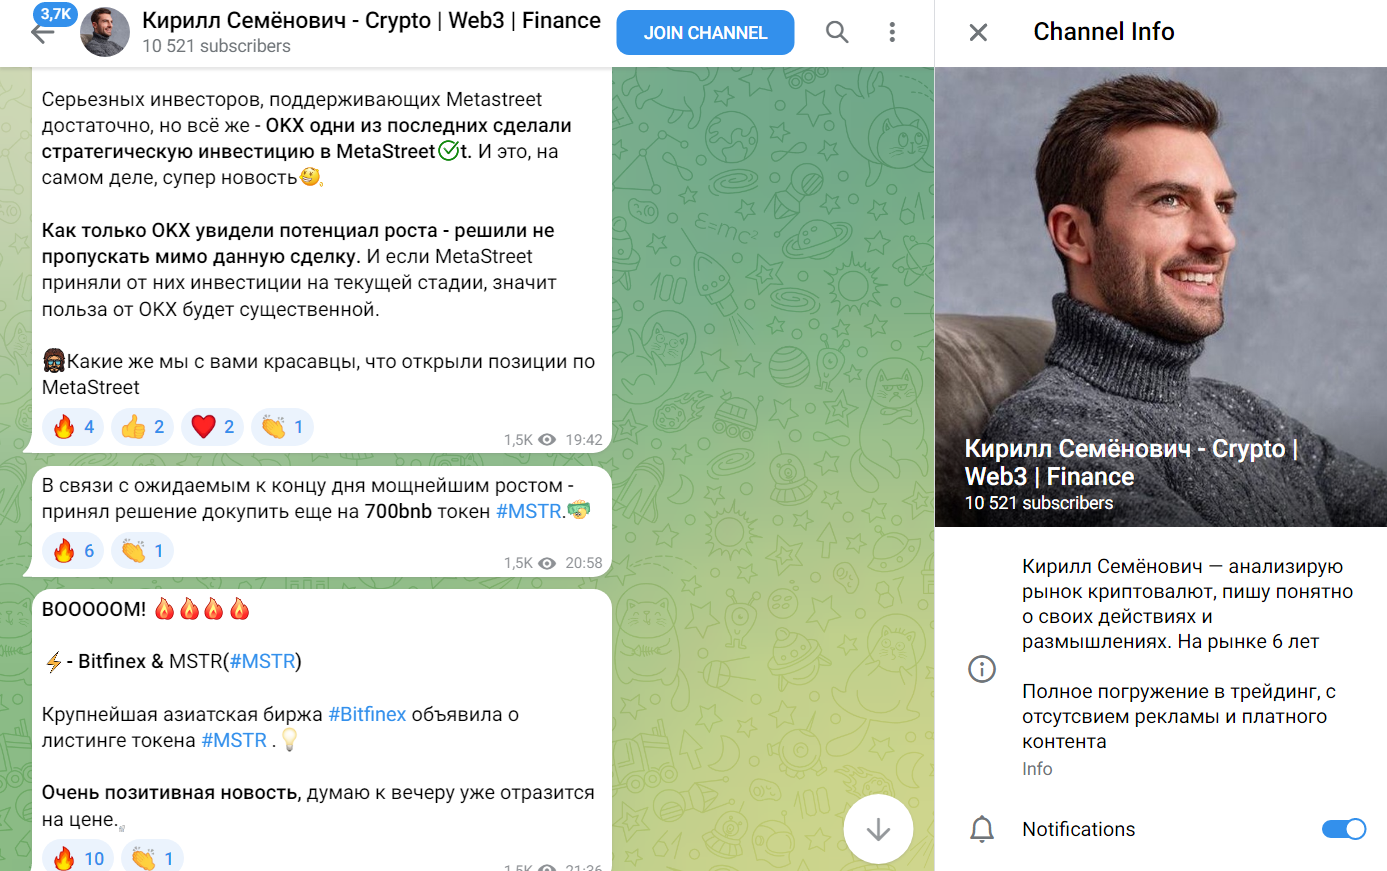
Task: React with clapping hands on 19:42 post
Action: 282,427
